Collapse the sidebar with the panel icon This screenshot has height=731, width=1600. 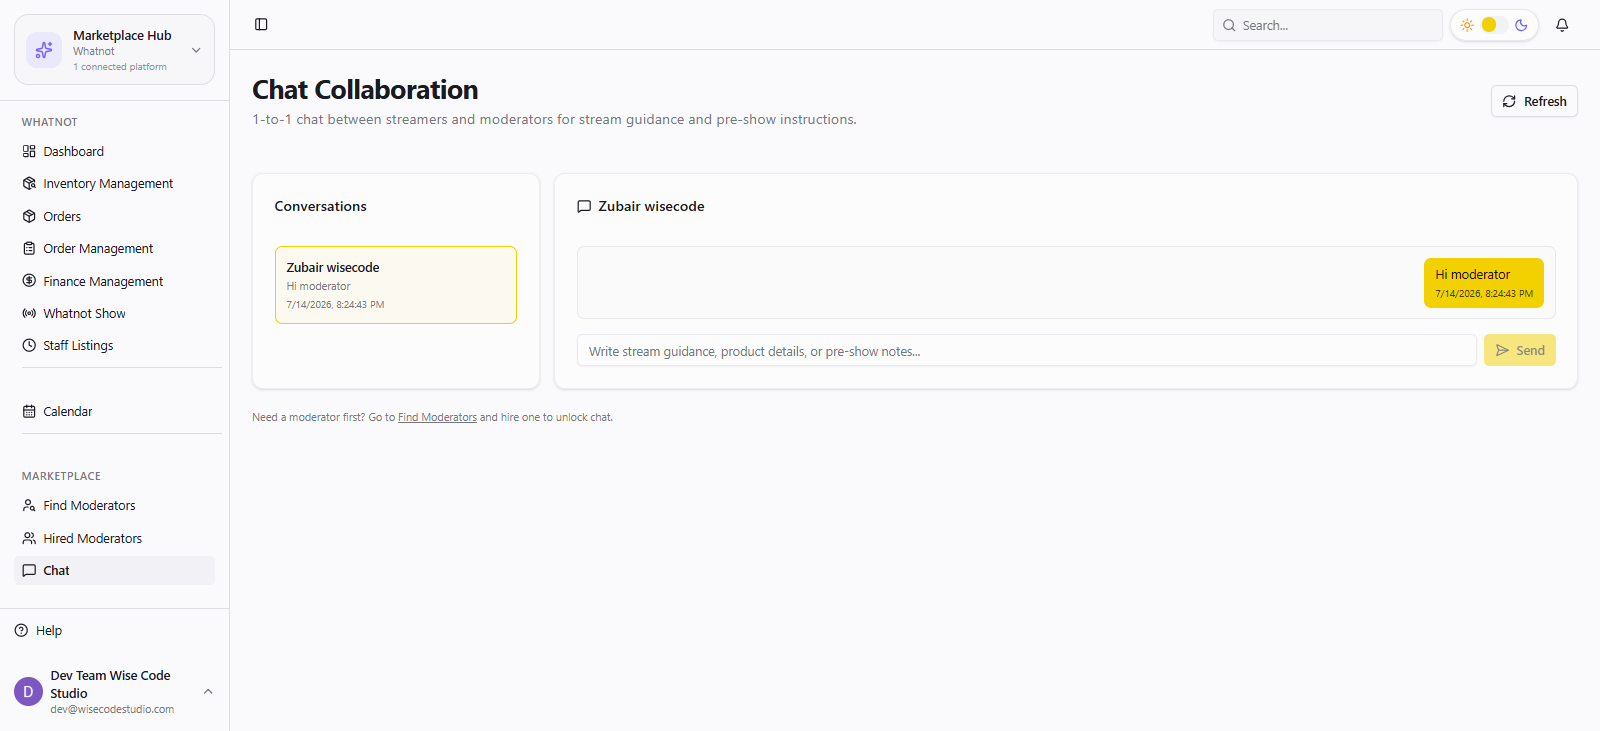pyautogui.click(x=261, y=24)
